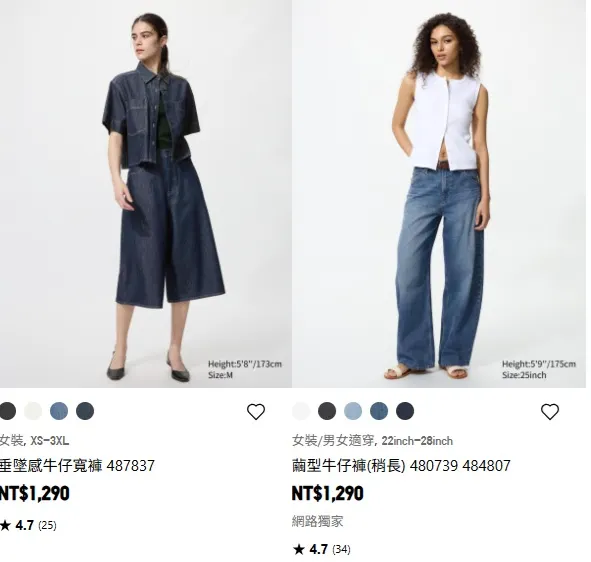Click NT$1,290 price under 繭型牛仔褲
The image size is (591, 562).
(328, 494)
